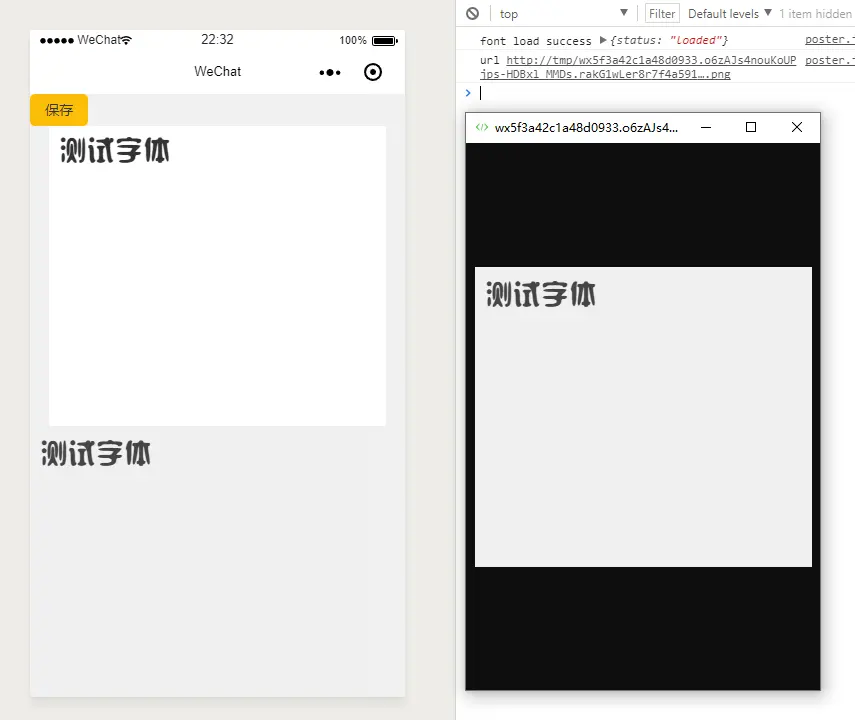855x720 pixels.
Task: Open mini-program menu via the "..." capsule icon
Action: point(329,72)
